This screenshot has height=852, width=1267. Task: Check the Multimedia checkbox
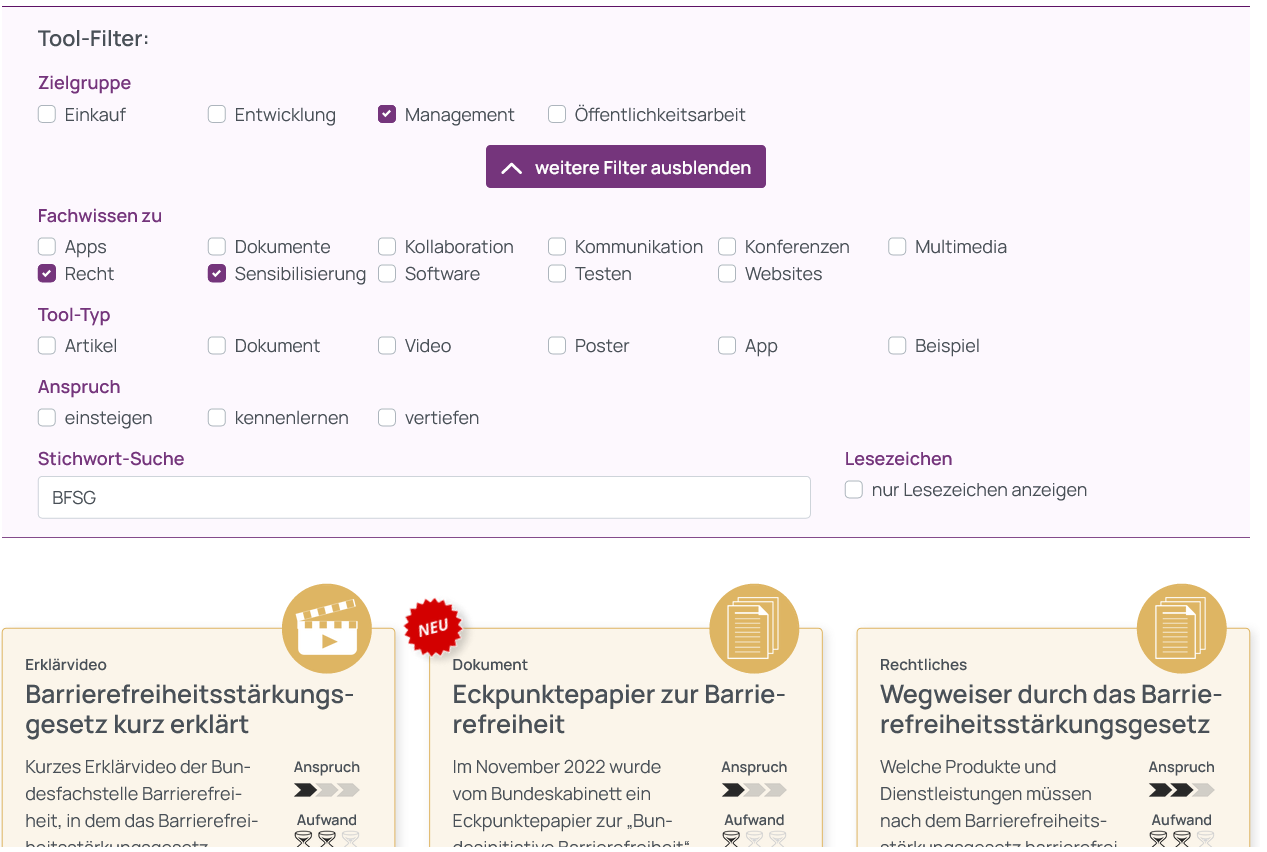pos(897,246)
